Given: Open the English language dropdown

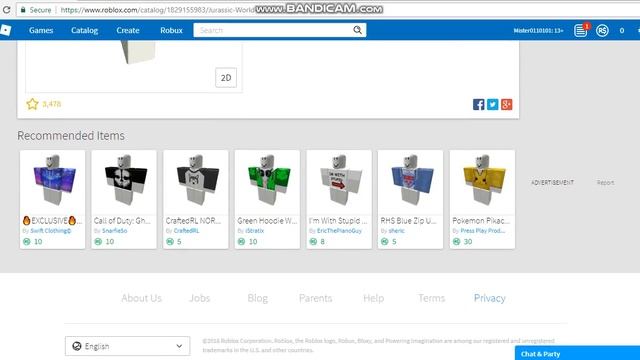Looking at the screenshot, I should pos(127,346).
